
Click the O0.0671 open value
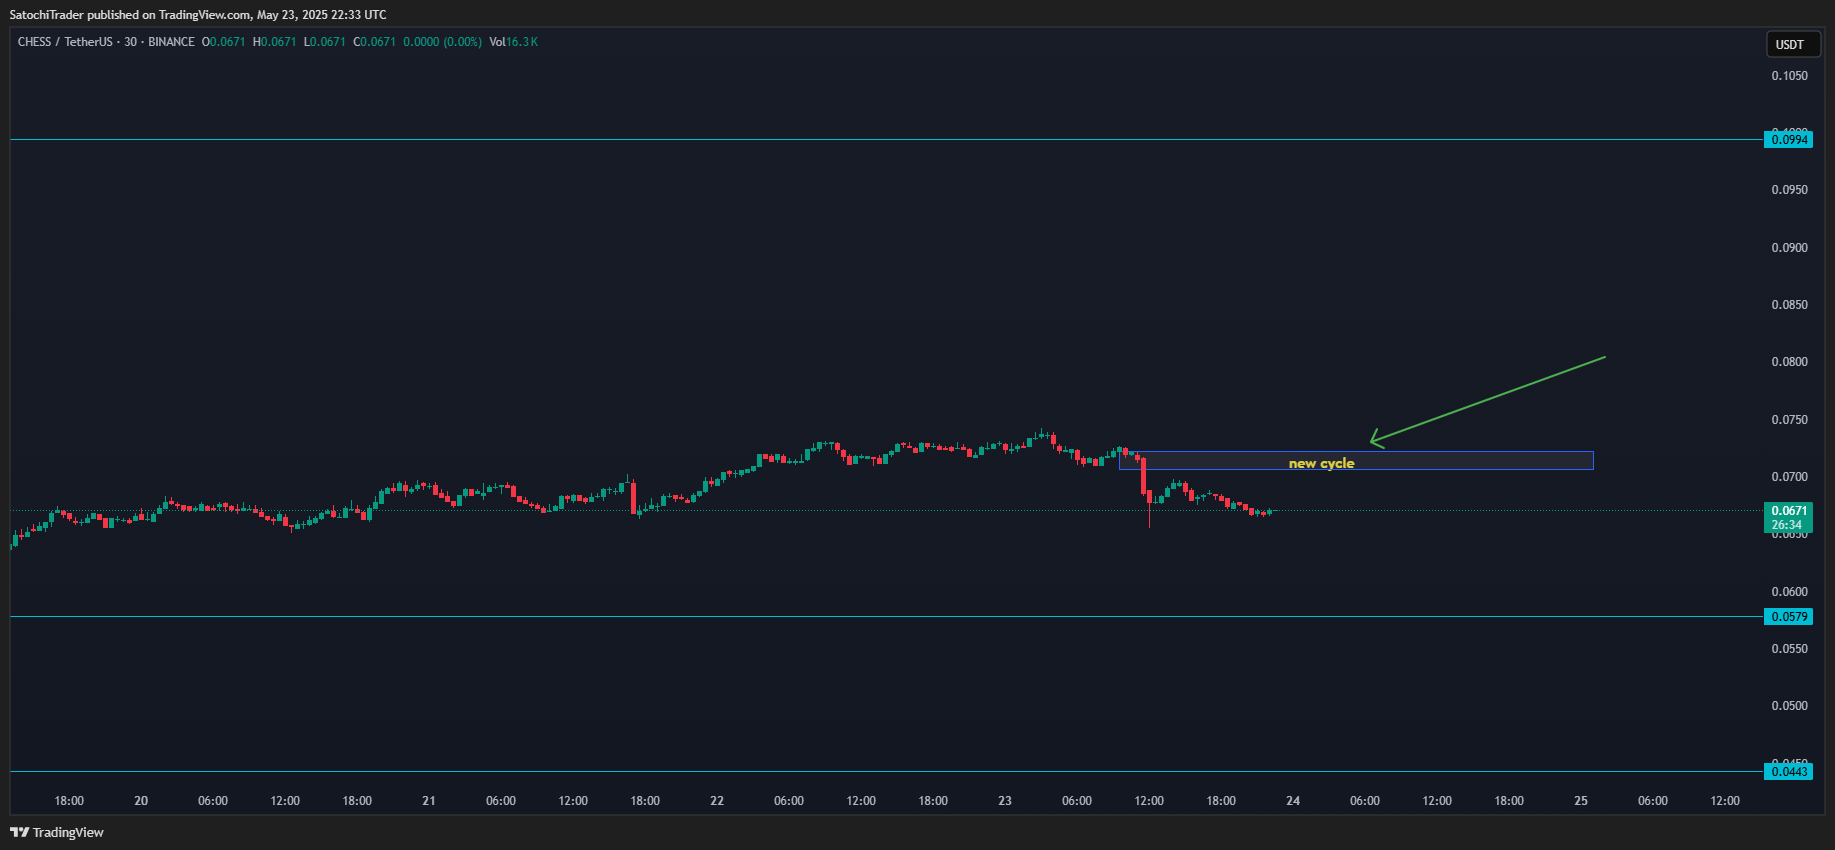coord(223,42)
